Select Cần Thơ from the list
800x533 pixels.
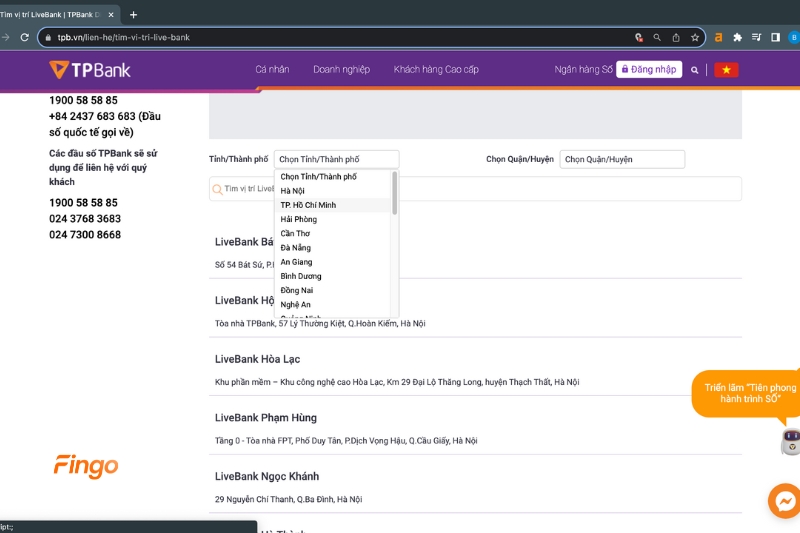[x=333, y=234]
